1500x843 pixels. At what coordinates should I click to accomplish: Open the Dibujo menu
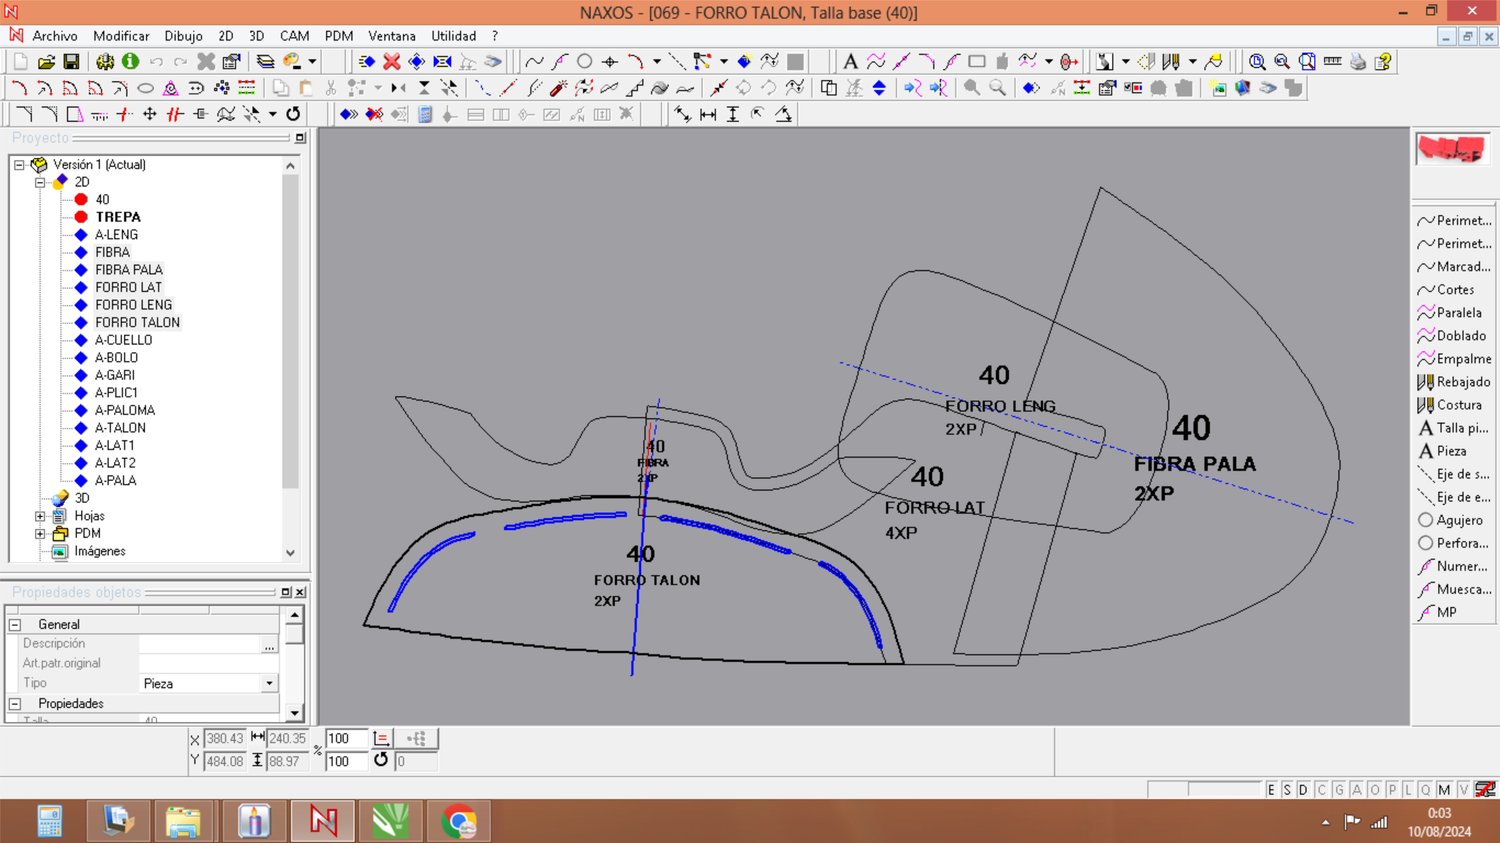[183, 36]
